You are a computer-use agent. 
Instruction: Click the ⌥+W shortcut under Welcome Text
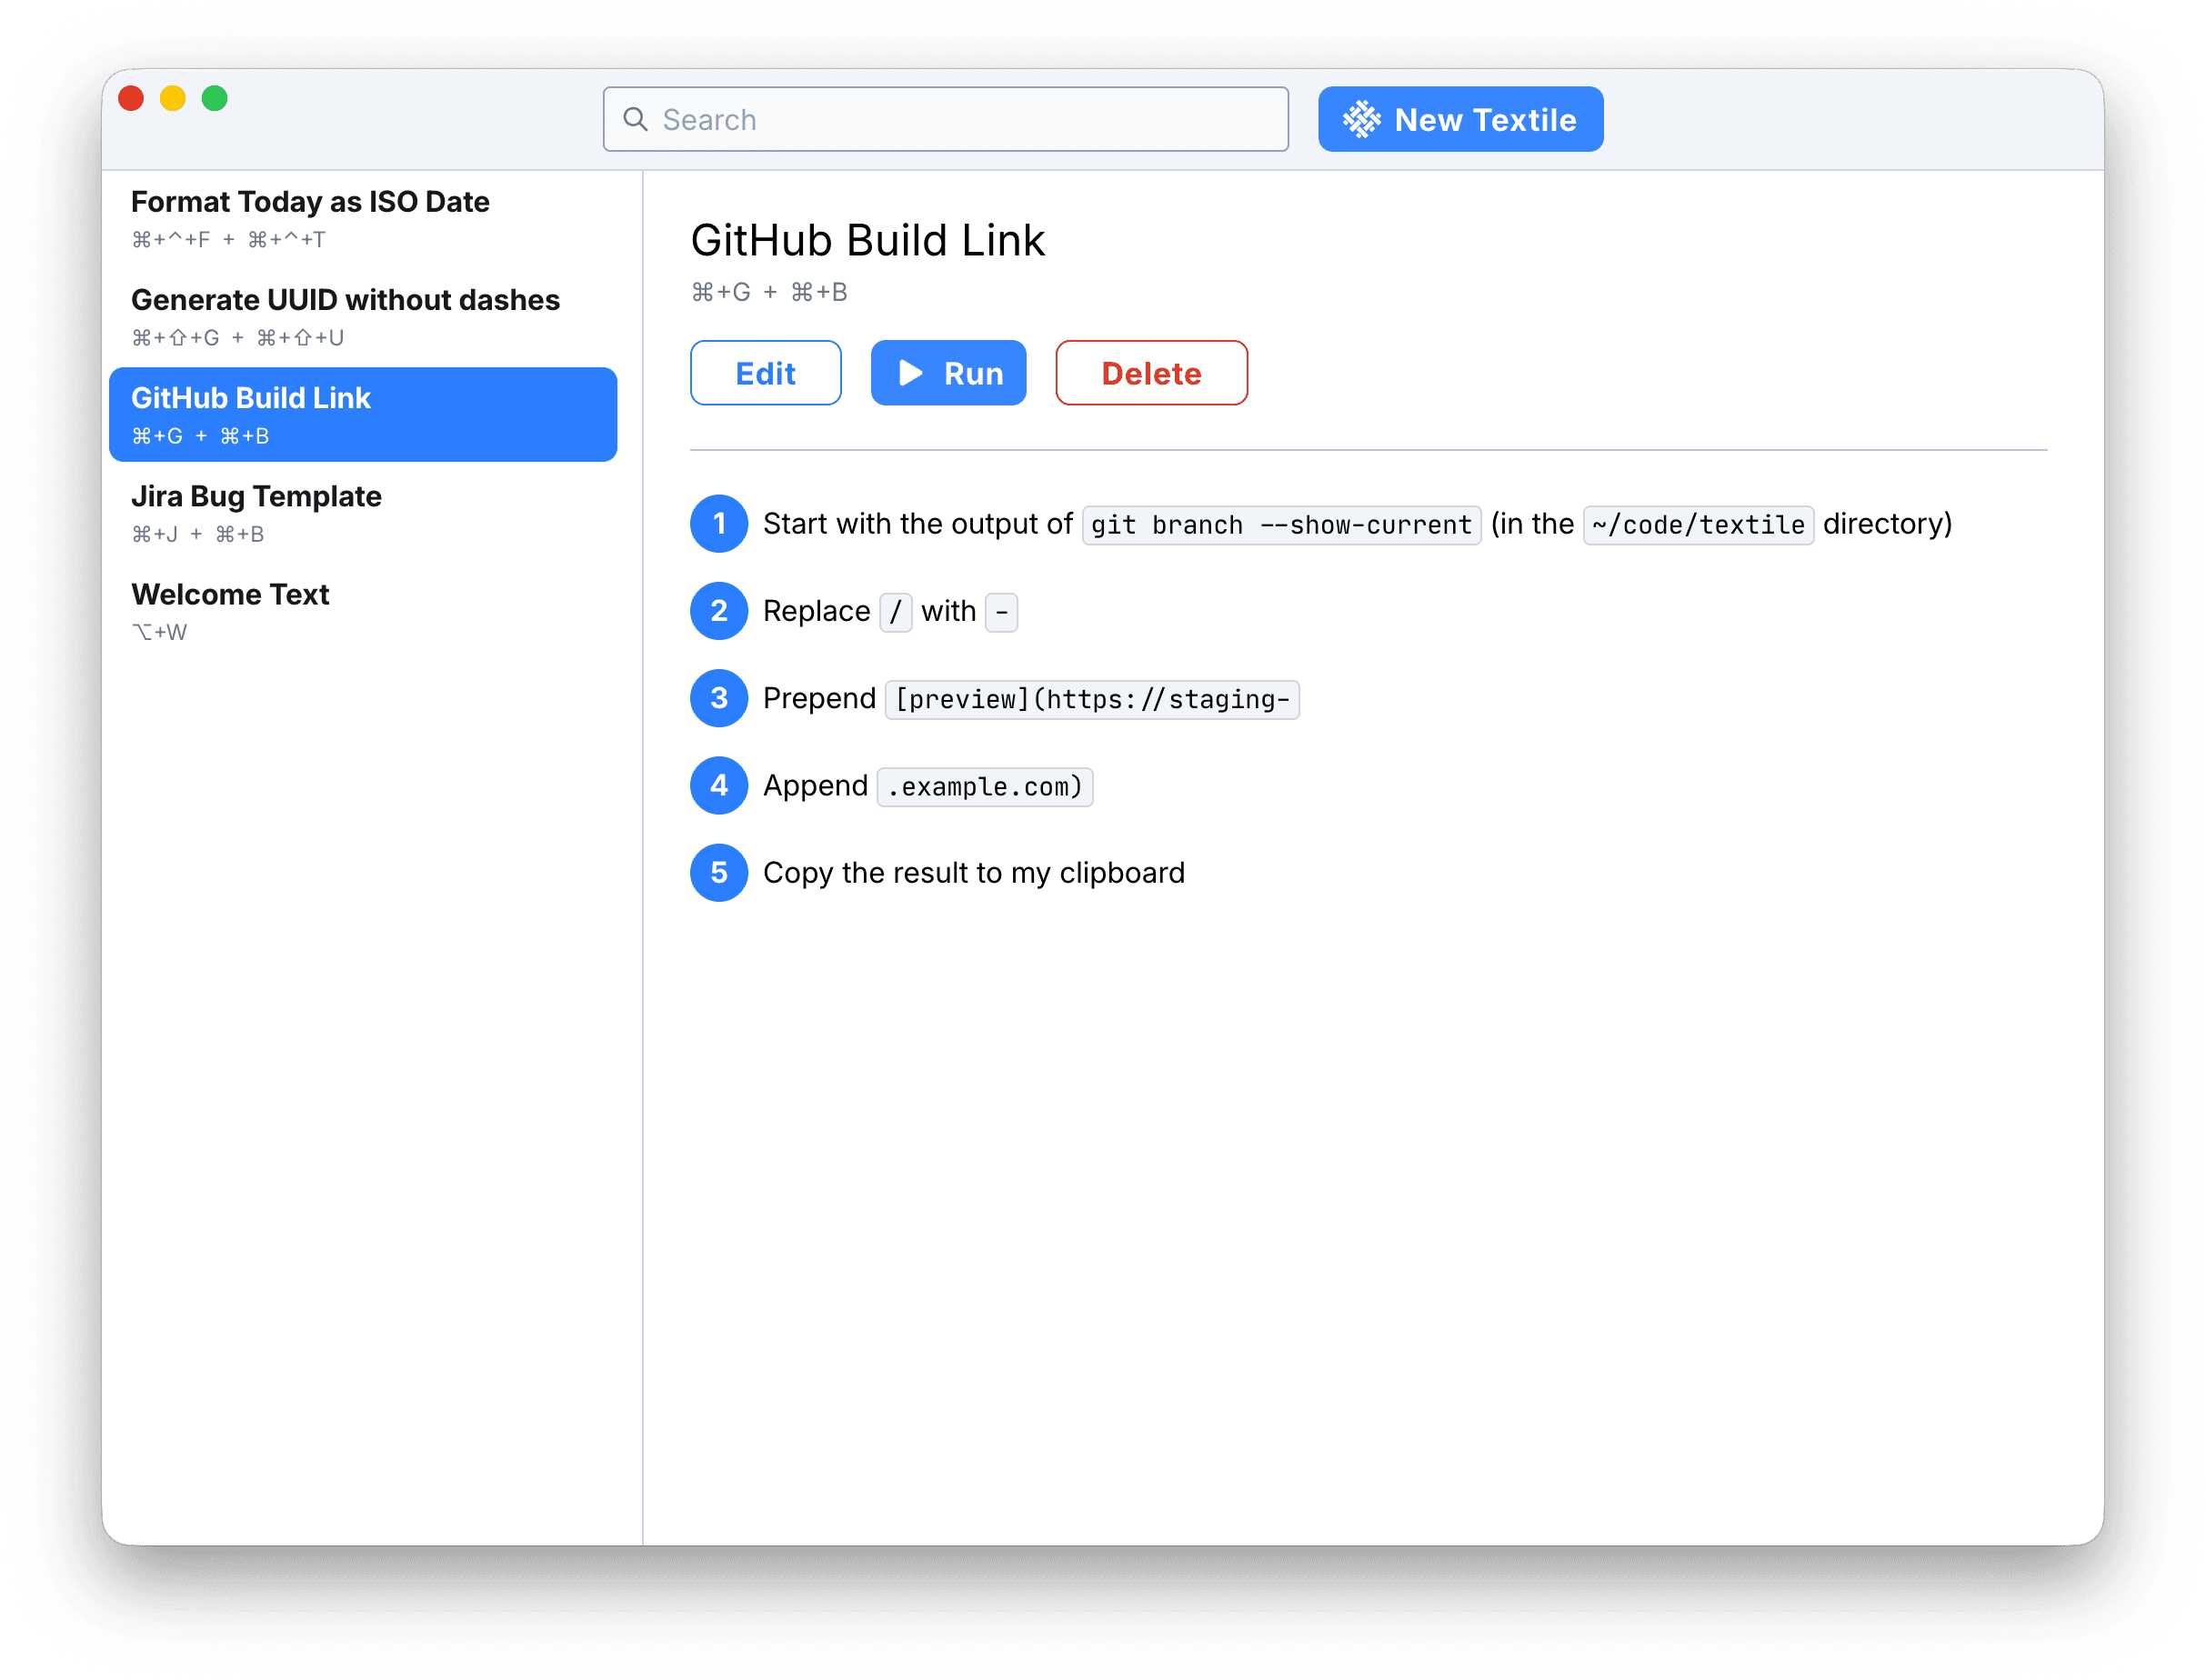(159, 632)
